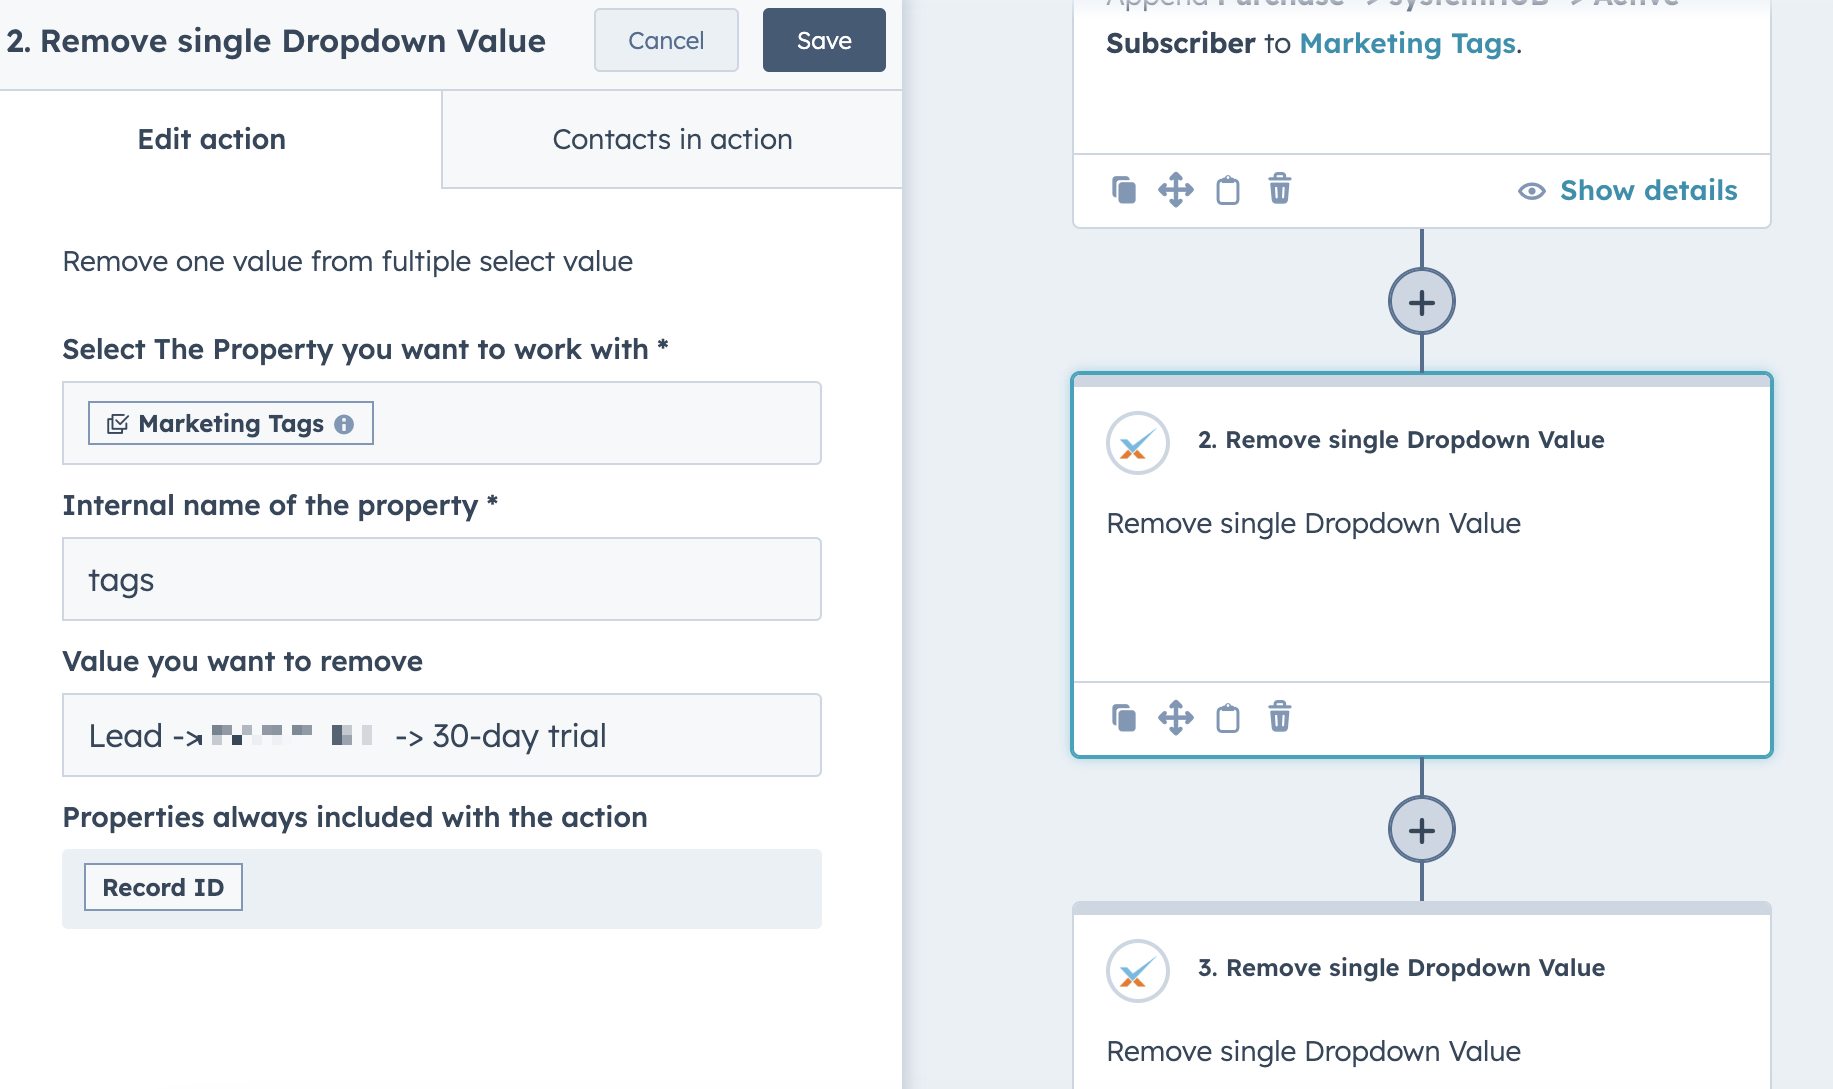1833x1089 pixels.
Task: Open the Marketing Tags link in description
Action: click(1406, 43)
